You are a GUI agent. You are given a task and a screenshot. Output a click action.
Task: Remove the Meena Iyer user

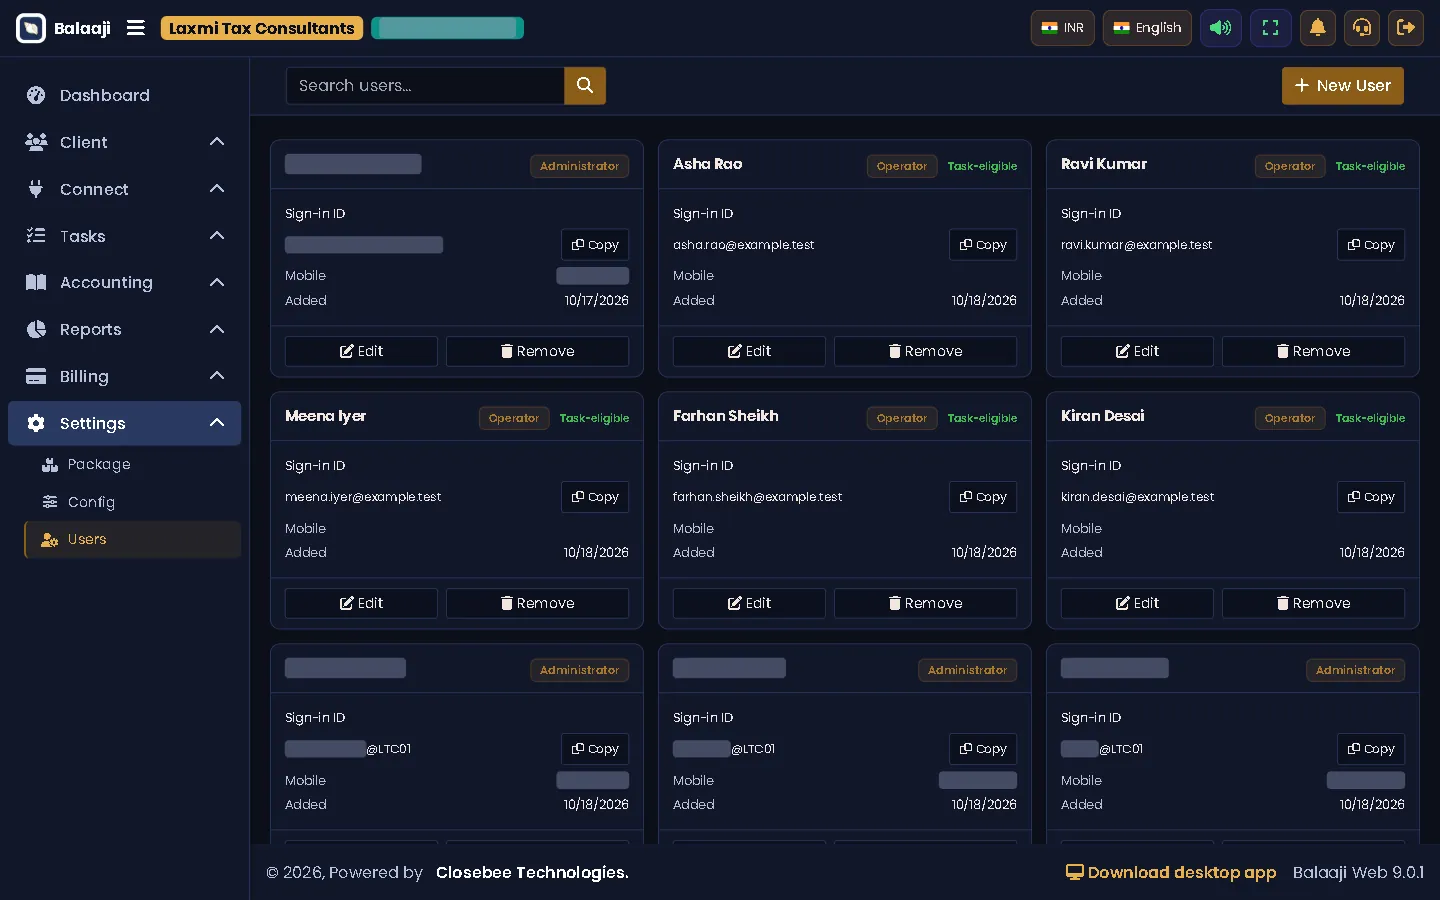[x=537, y=603]
